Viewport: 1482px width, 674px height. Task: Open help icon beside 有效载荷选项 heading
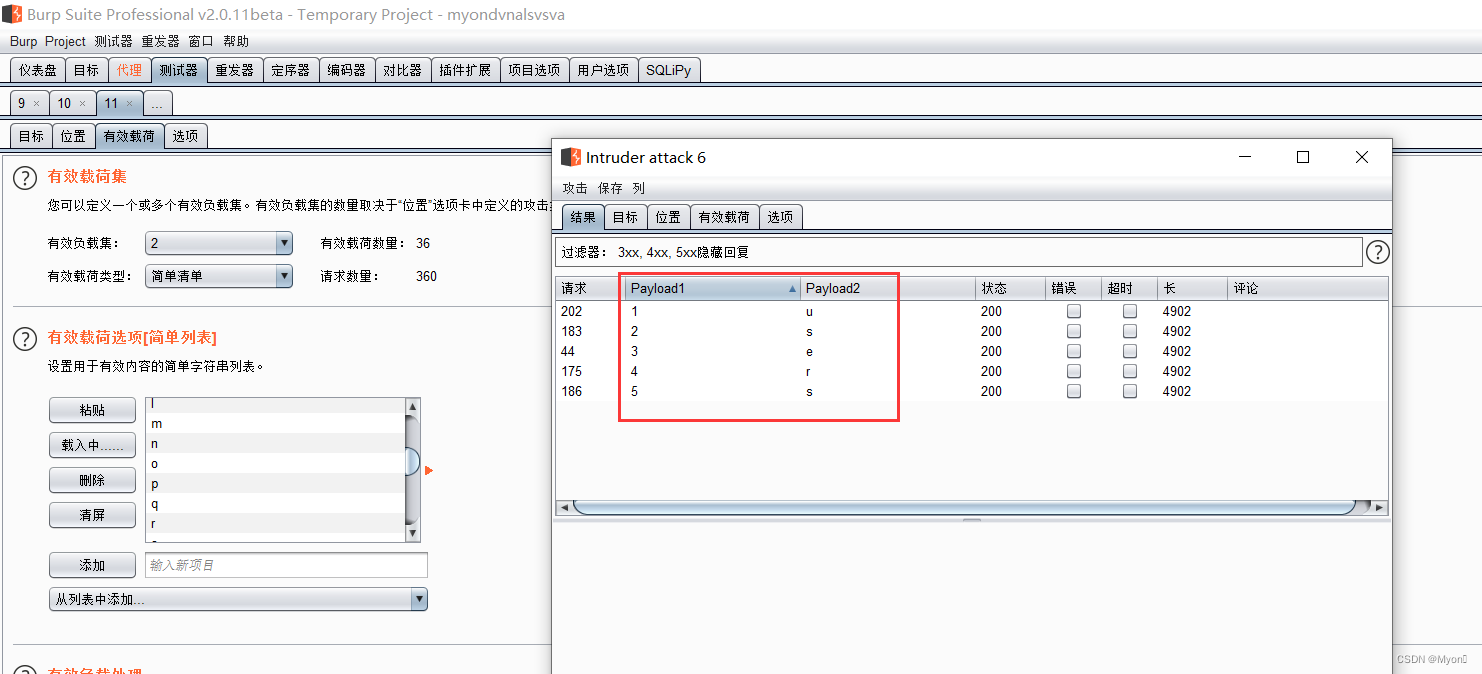[25, 338]
